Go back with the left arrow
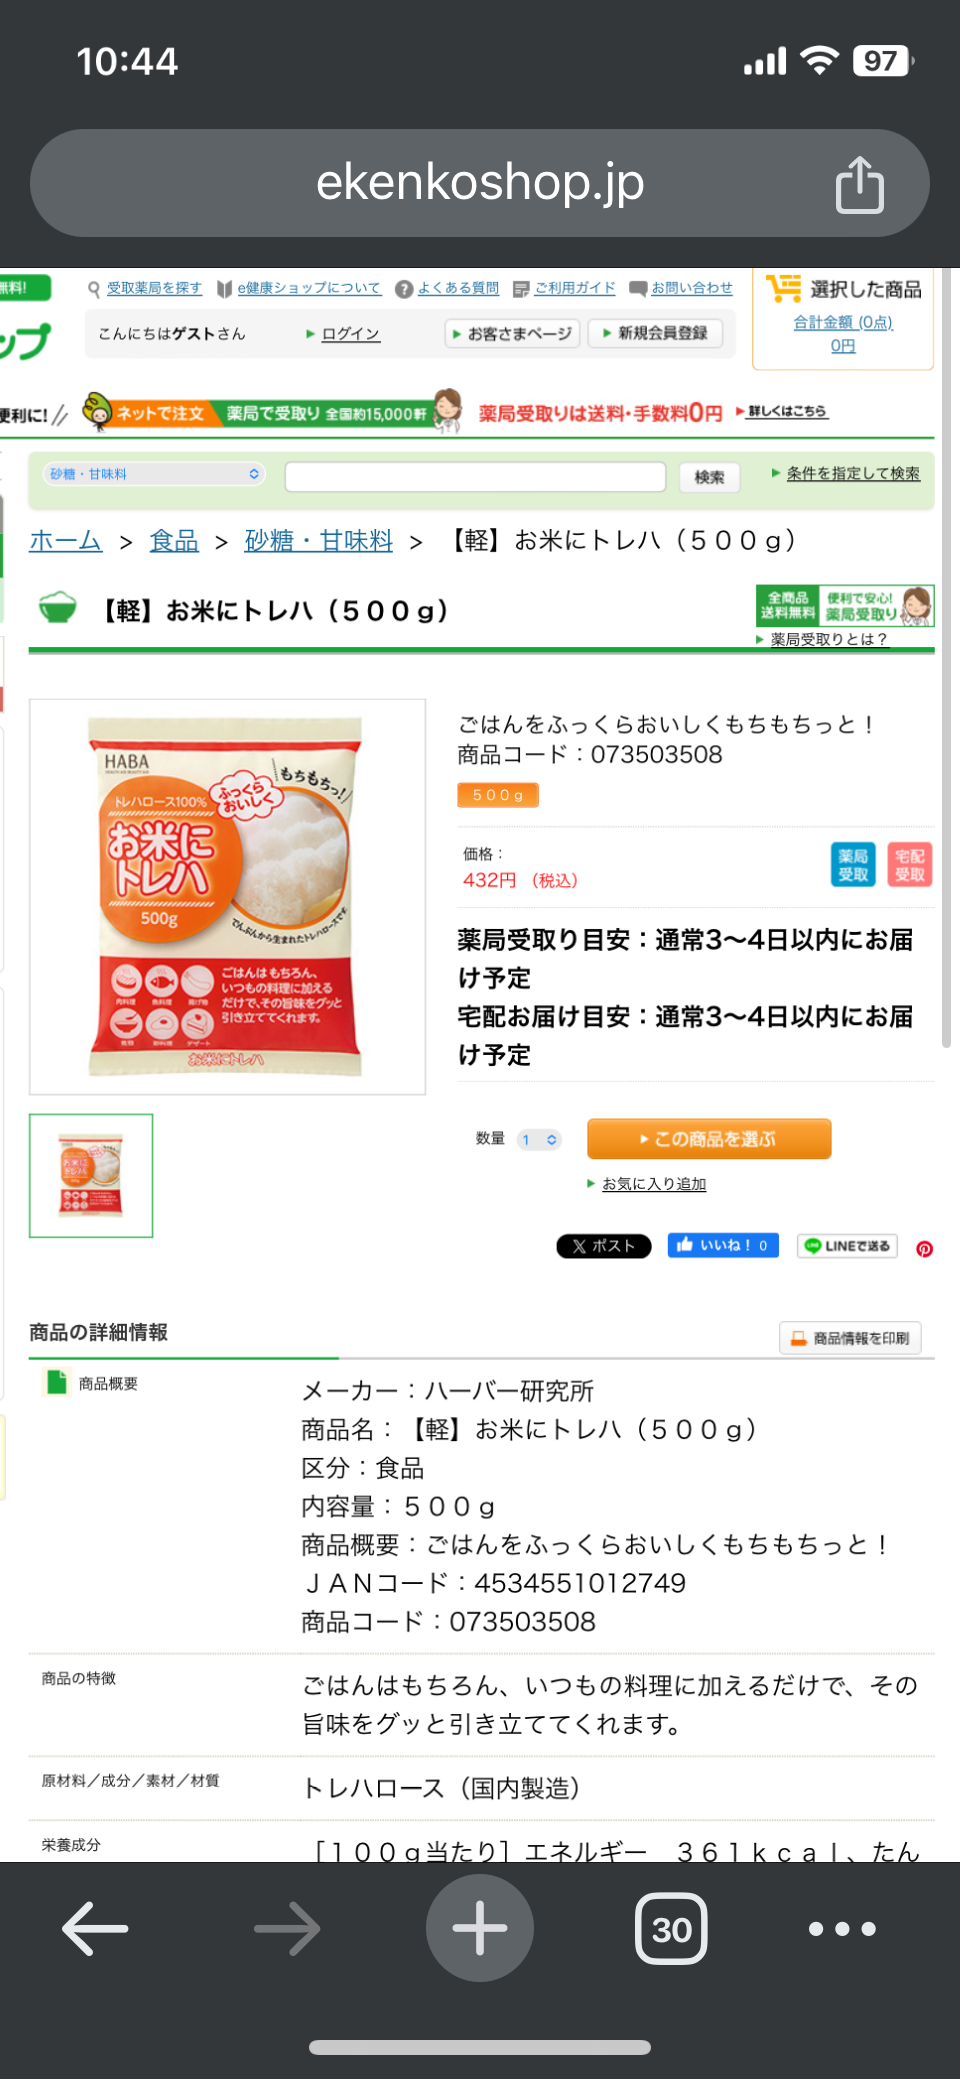960x2079 pixels. click(x=96, y=1928)
